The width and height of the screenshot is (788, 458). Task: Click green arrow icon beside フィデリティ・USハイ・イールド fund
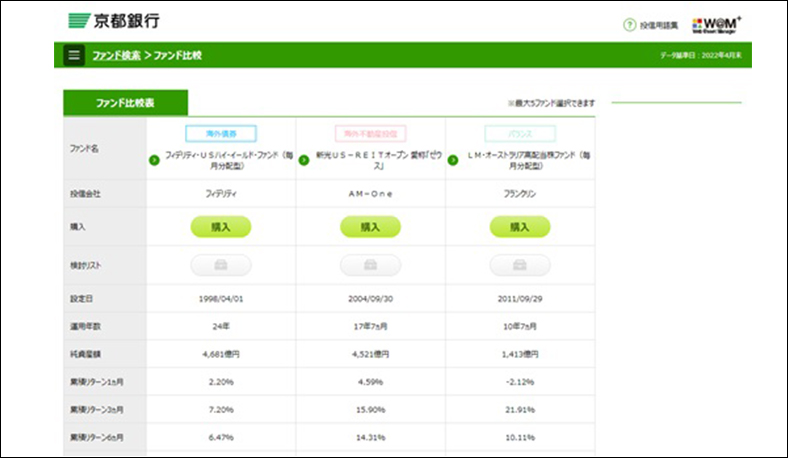pyautogui.click(x=154, y=160)
